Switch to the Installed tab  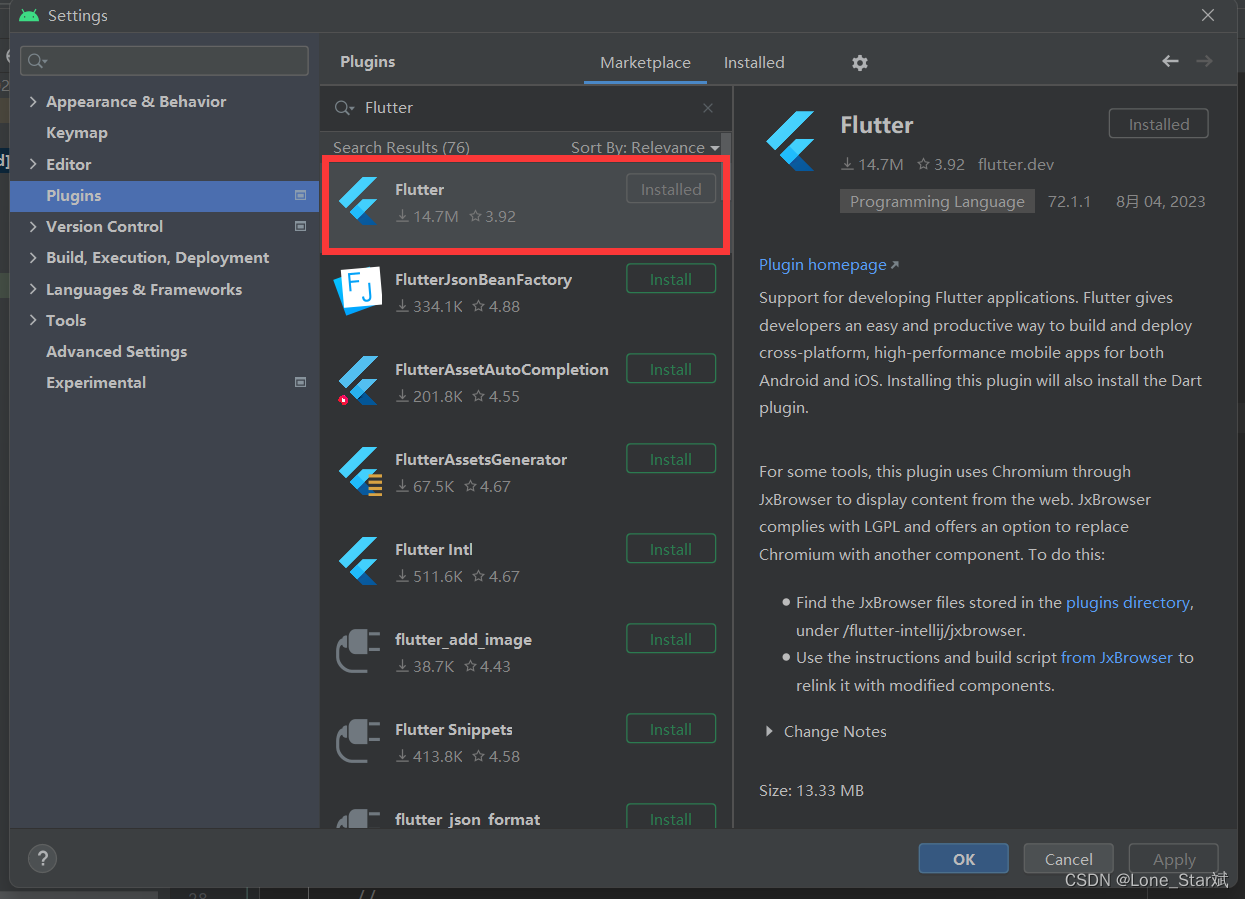tap(754, 62)
